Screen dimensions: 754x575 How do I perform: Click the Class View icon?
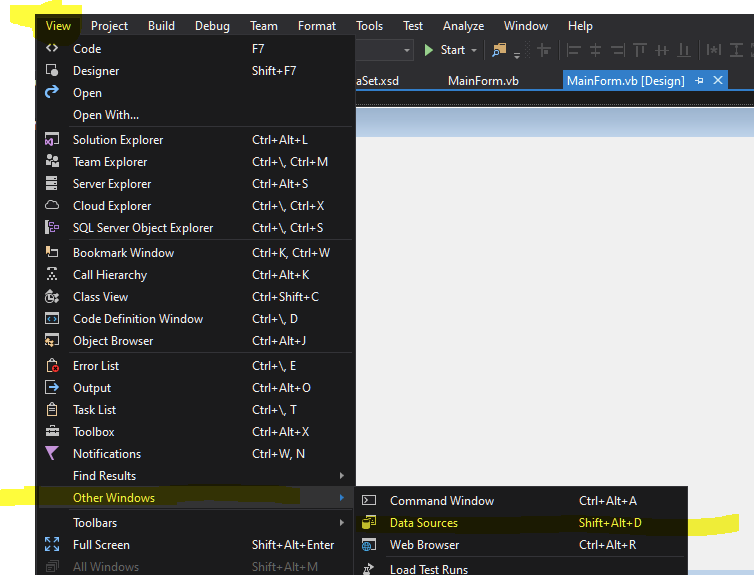click(x=52, y=297)
